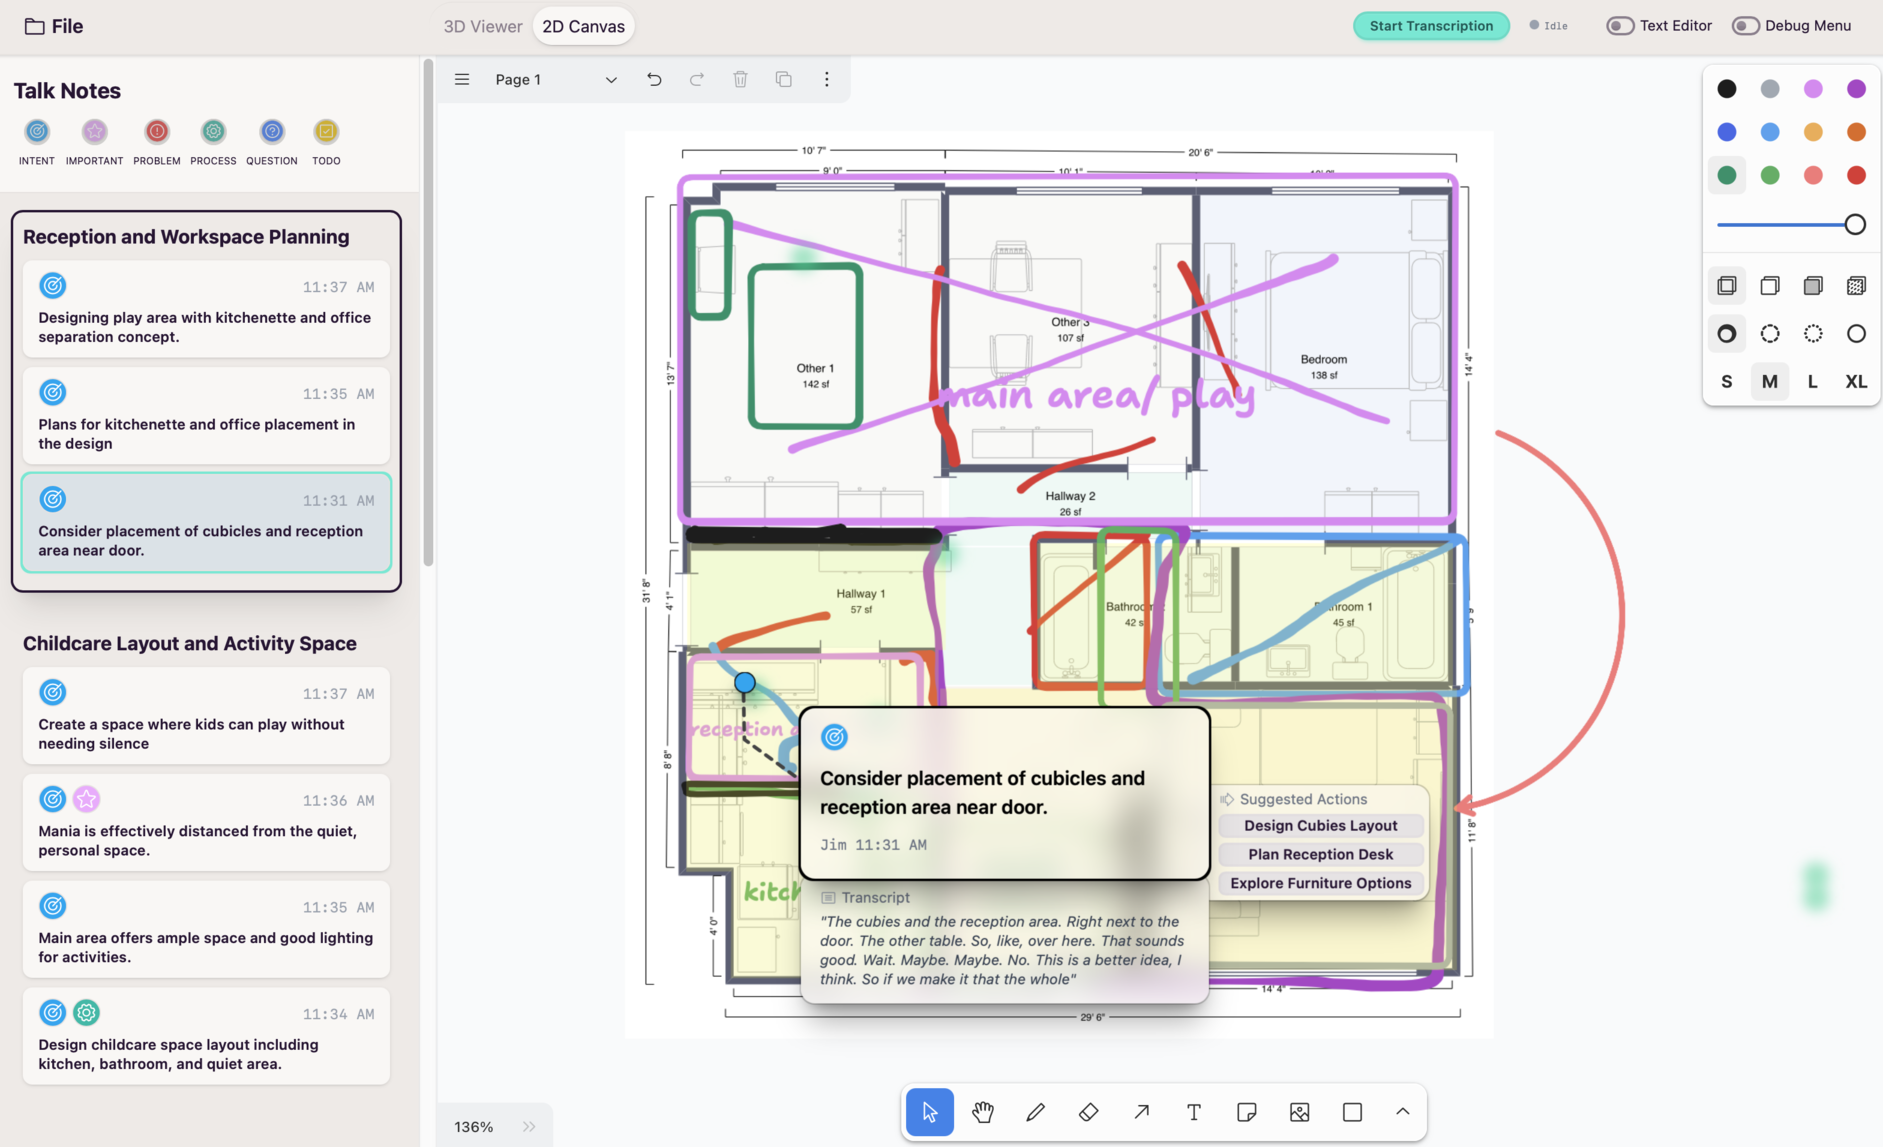1883x1147 pixels.
Task: Pick the Text tool
Action: coord(1193,1112)
